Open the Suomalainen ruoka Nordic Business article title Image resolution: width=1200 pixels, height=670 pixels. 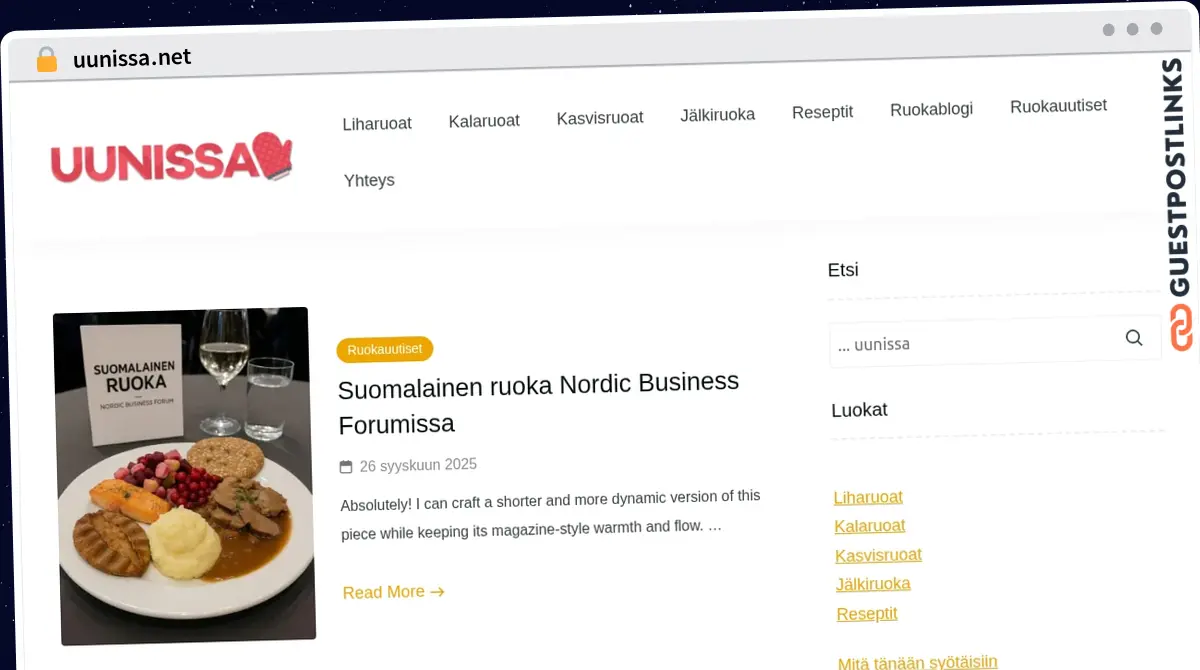539,402
